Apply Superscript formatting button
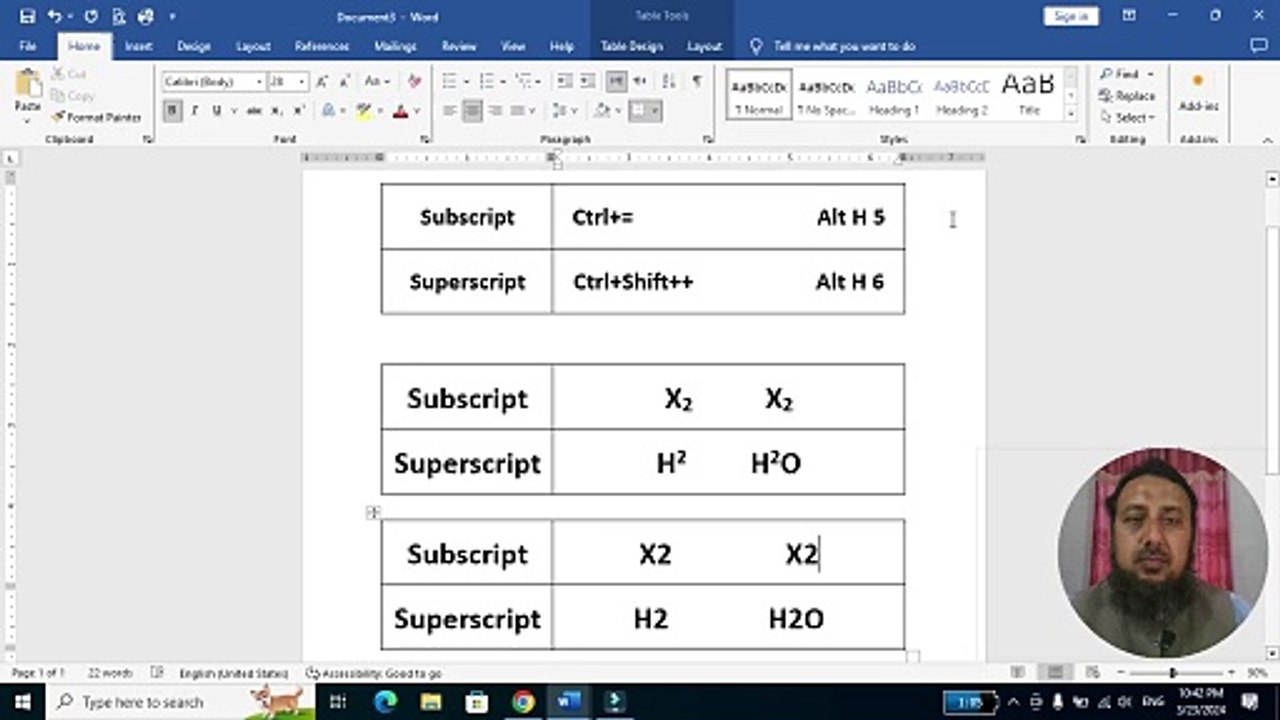This screenshot has width=1280, height=720. point(299,111)
